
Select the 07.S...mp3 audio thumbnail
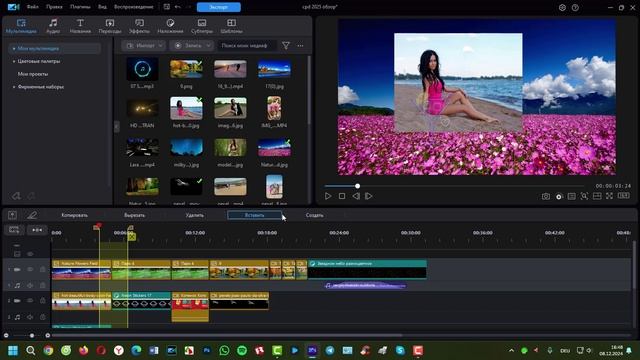[x=142, y=69]
